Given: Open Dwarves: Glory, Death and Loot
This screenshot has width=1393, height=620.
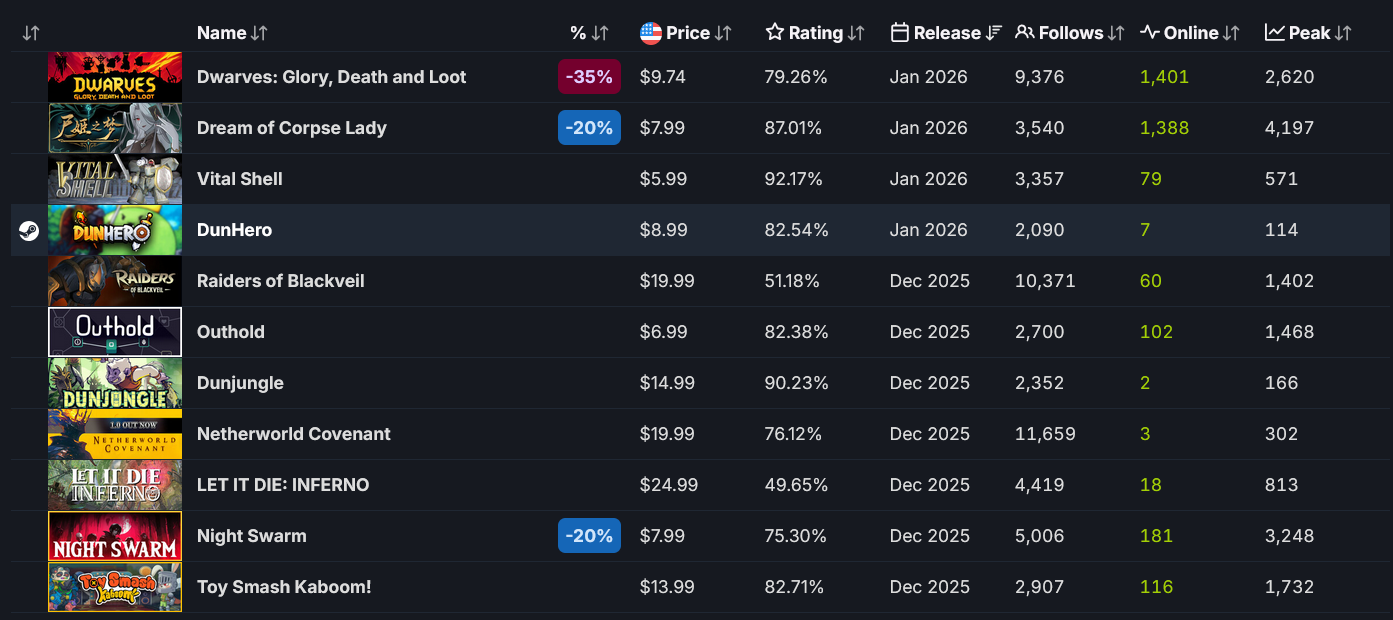Looking at the screenshot, I should [x=331, y=77].
